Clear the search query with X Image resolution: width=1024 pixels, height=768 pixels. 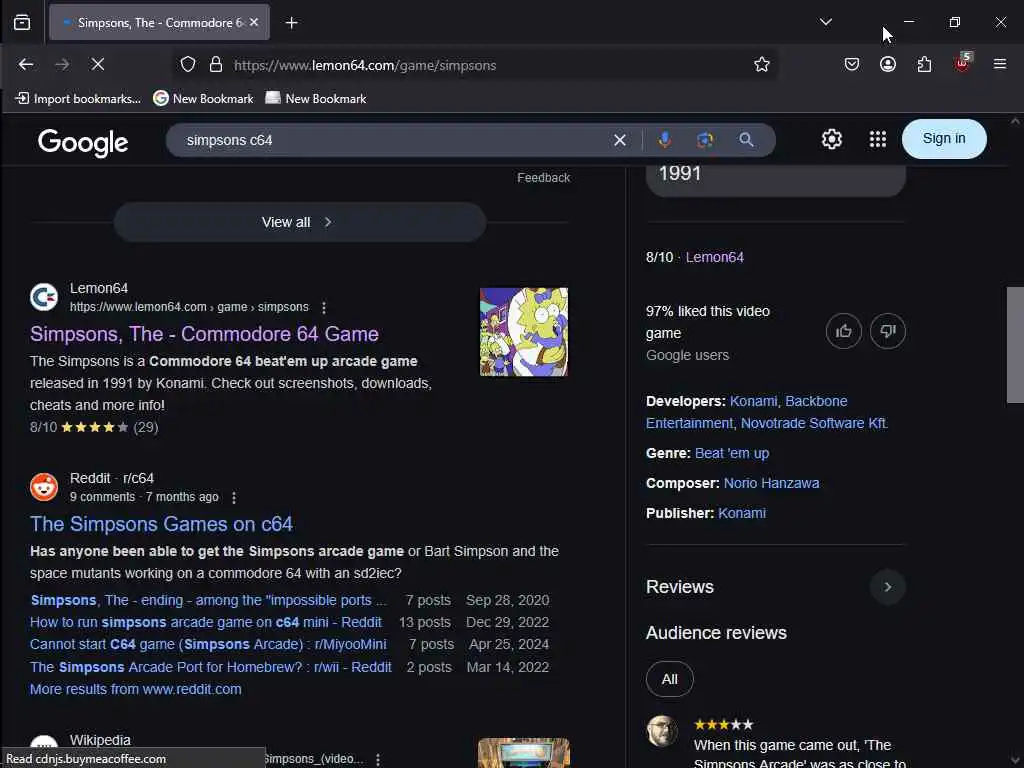[x=620, y=140]
